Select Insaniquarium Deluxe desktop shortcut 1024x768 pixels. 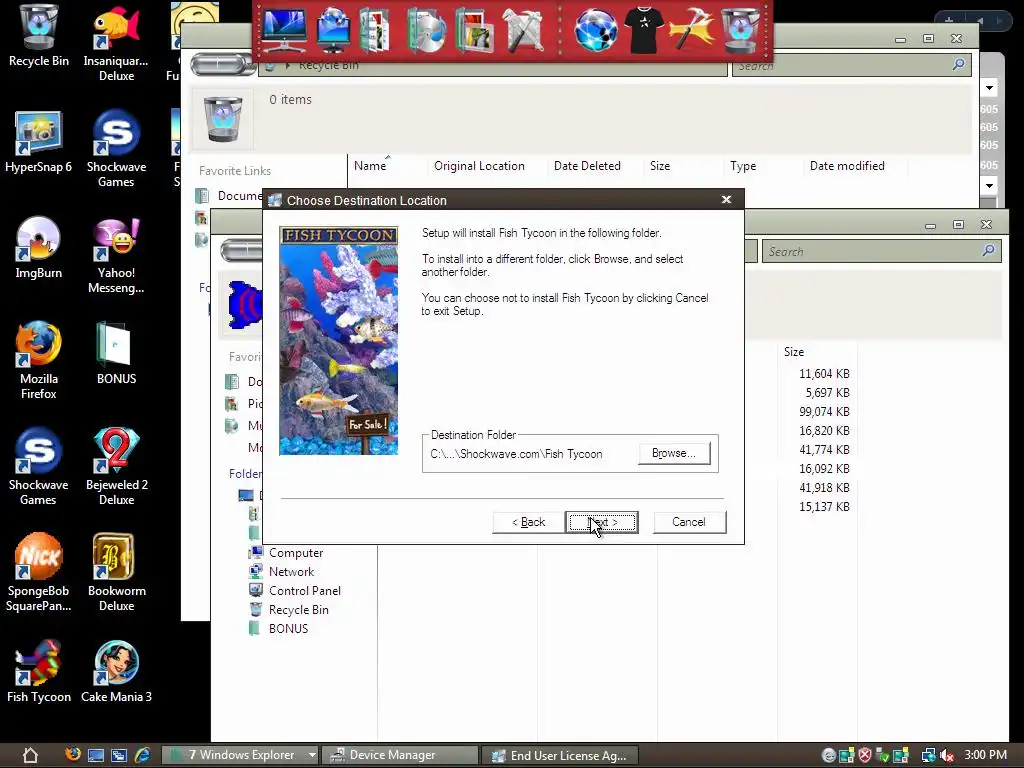pos(116,43)
